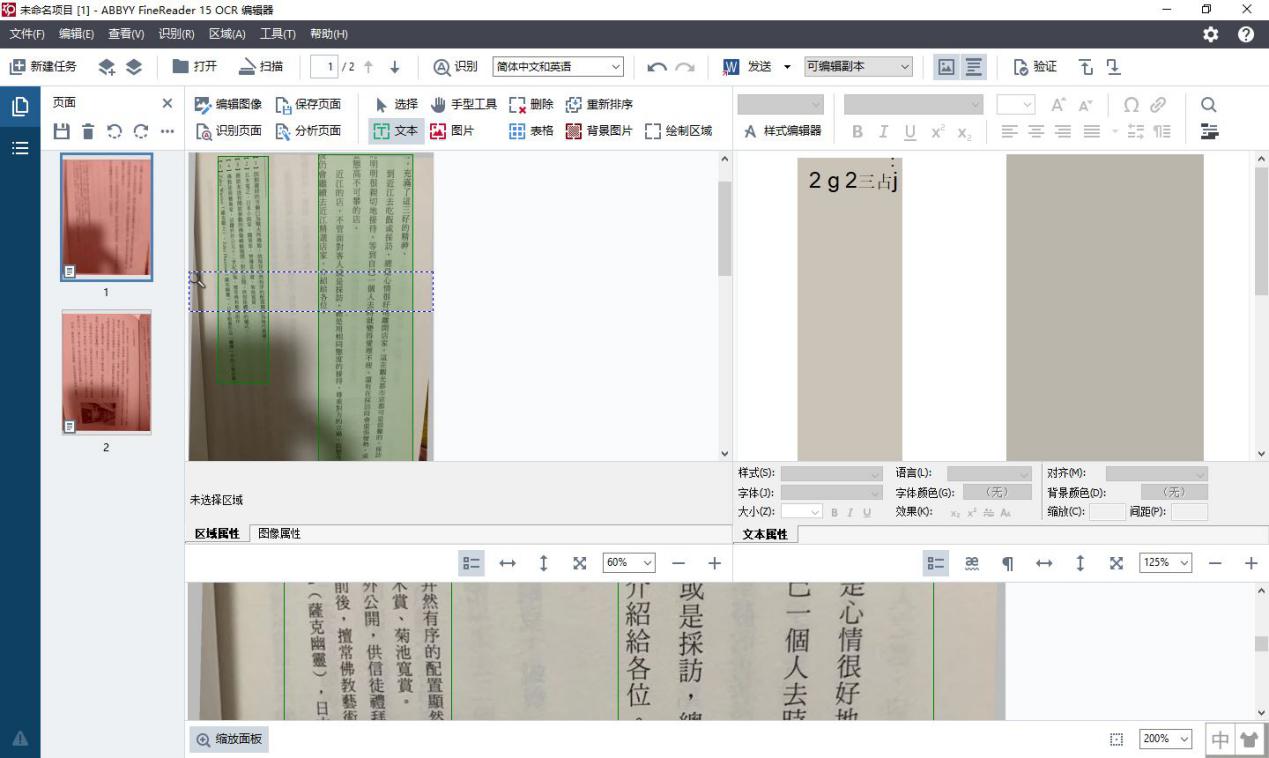The image size is (1269, 758).
Task: Zoom in image pane with plus button
Action: [714, 563]
